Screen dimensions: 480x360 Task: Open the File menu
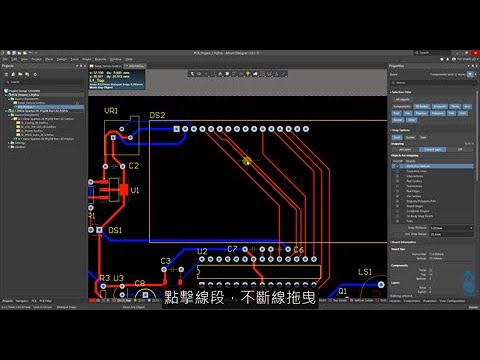point(5,59)
